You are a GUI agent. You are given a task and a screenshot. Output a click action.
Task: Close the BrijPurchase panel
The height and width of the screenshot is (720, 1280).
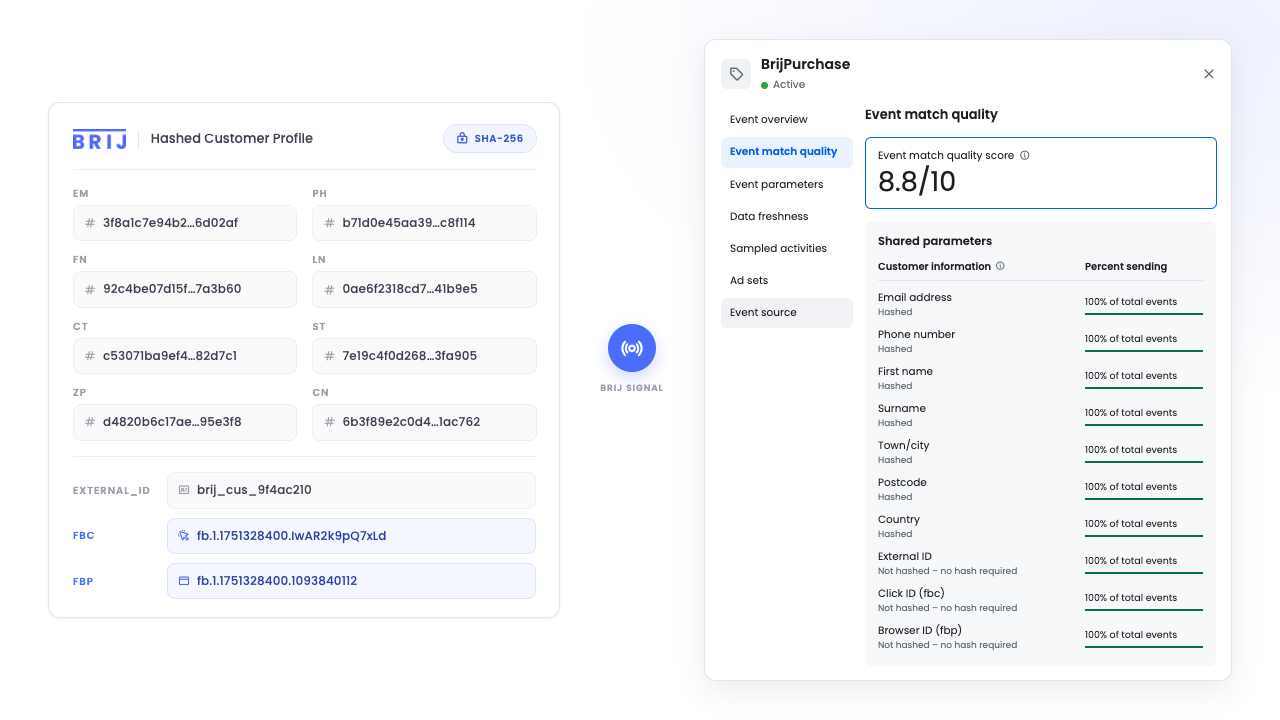coord(1209,74)
